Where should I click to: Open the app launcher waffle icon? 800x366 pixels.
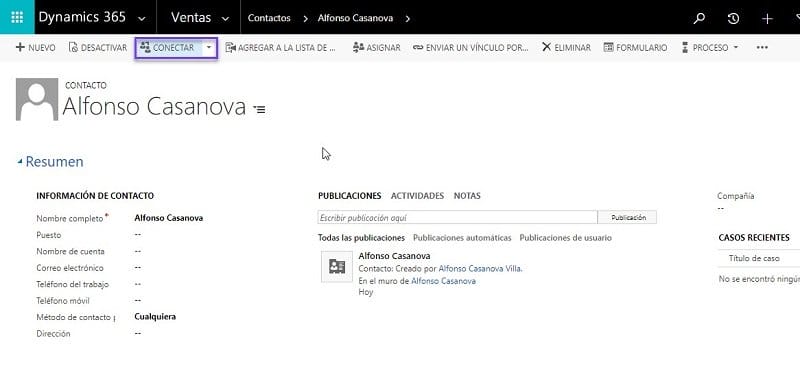(17, 17)
